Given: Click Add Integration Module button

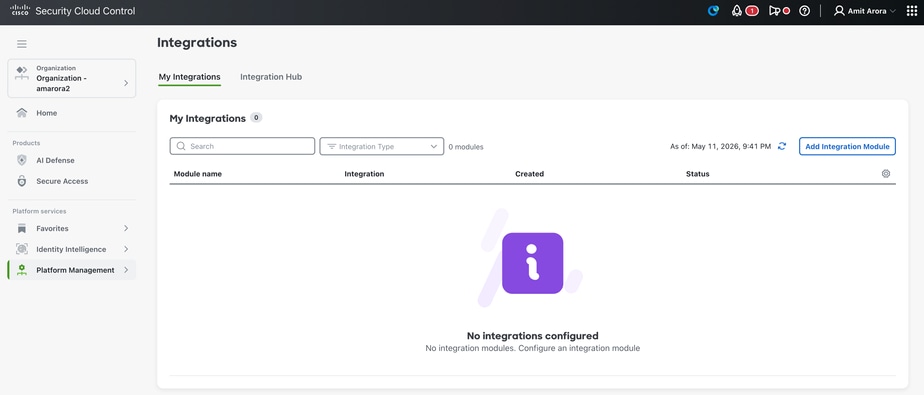Looking at the screenshot, I should click(x=847, y=146).
